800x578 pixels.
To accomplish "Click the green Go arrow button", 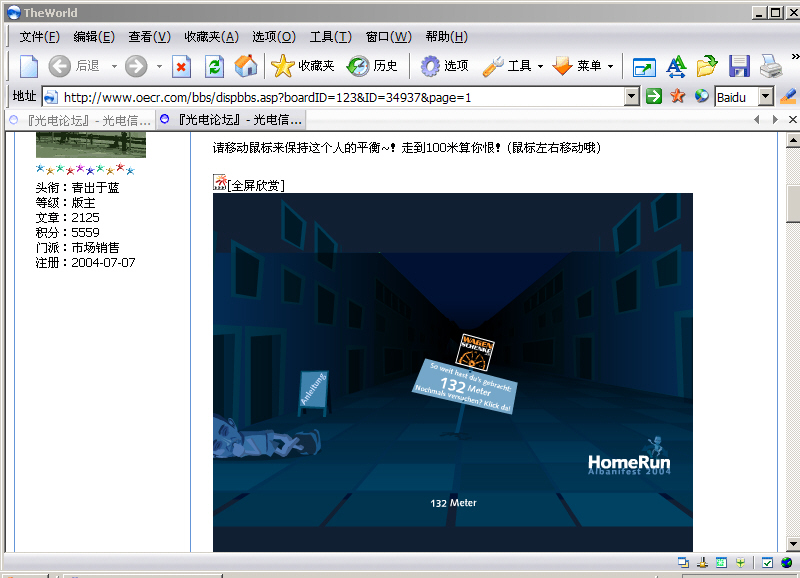I will coord(654,96).
